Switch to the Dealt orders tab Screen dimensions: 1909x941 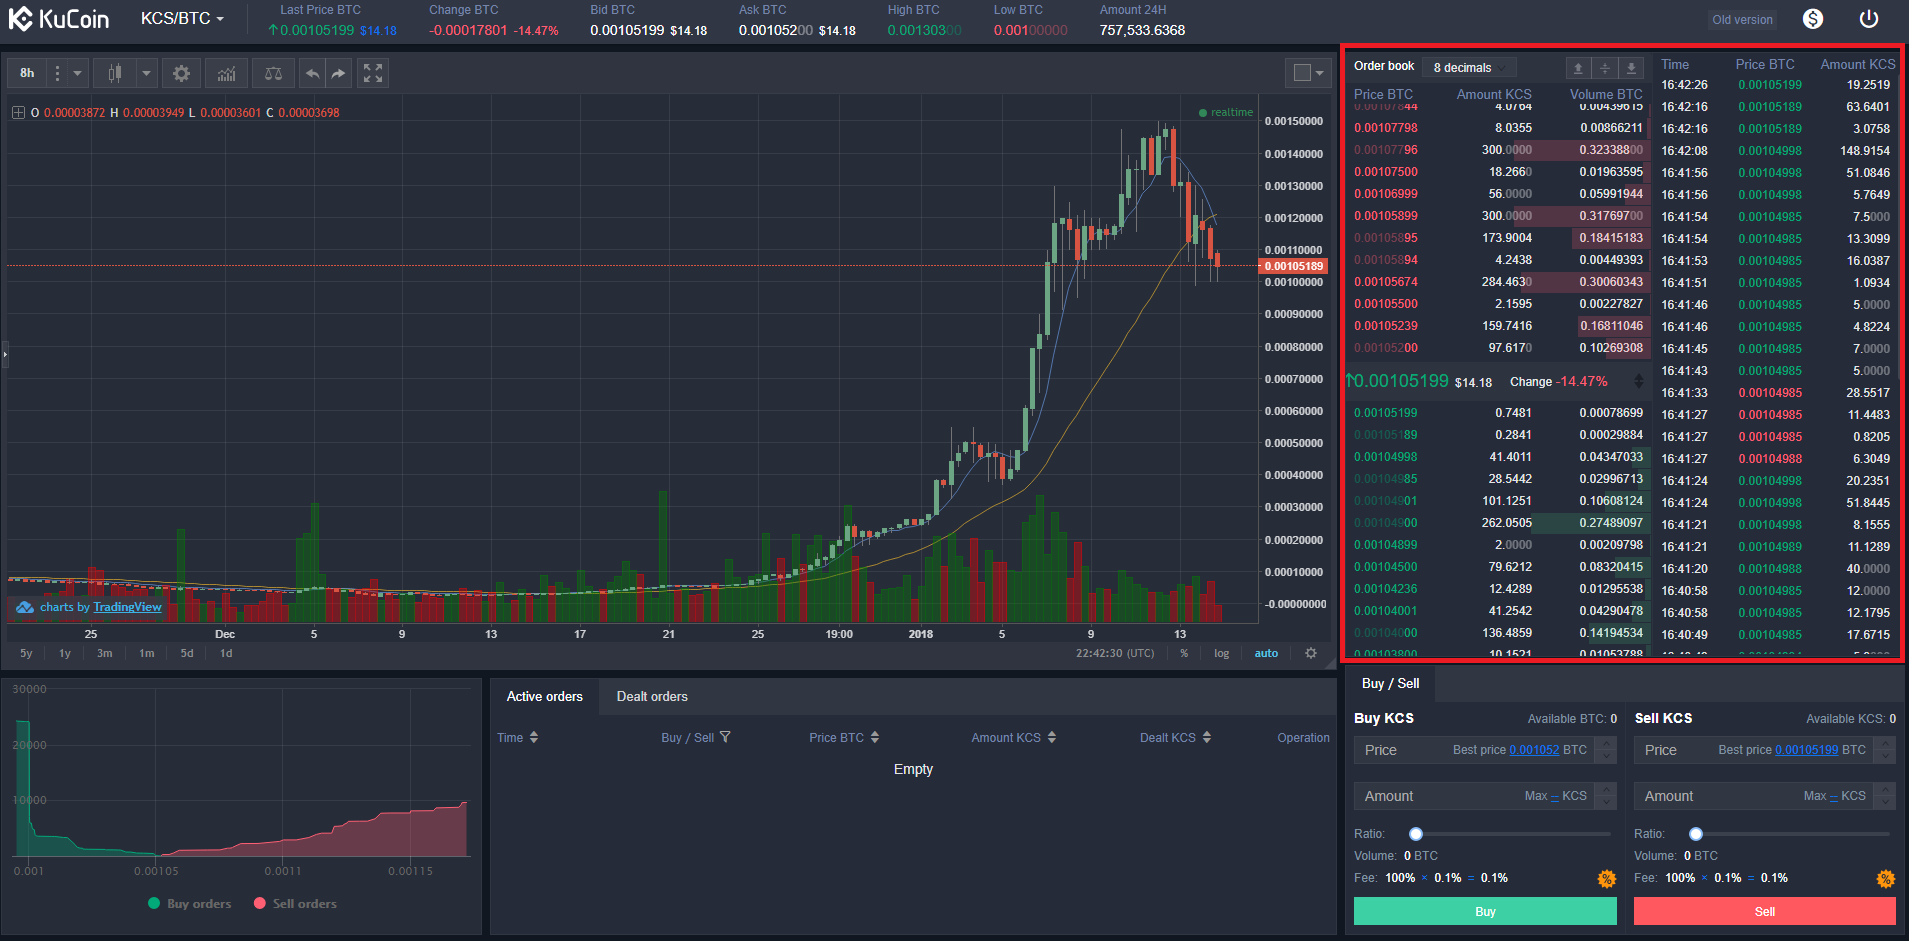tap(652, 696)
